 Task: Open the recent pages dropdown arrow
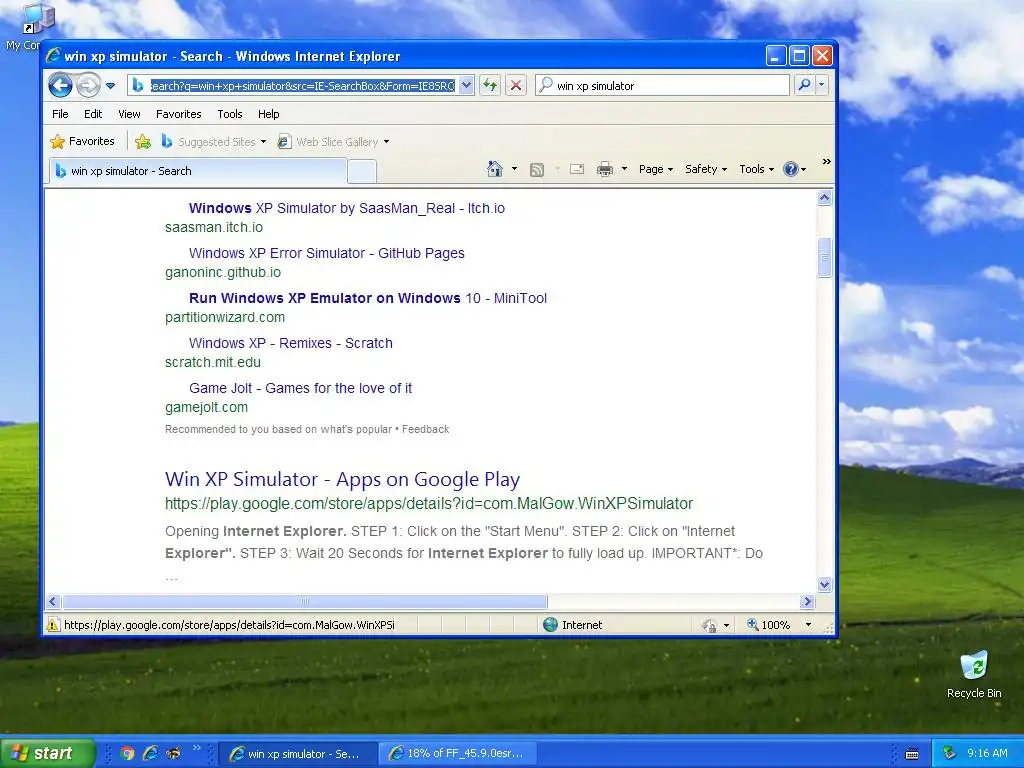click(x=110, y=86)
